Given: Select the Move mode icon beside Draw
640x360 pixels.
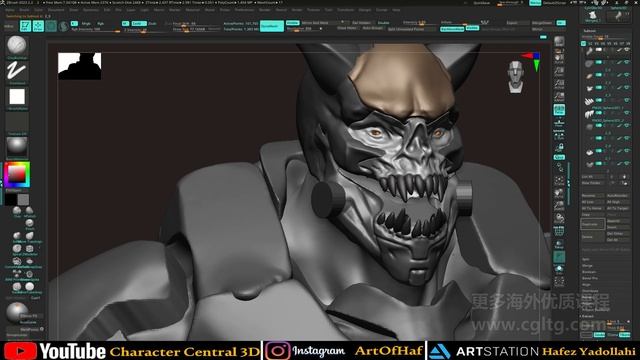Looking at the screenshot, I should point(51,26).
